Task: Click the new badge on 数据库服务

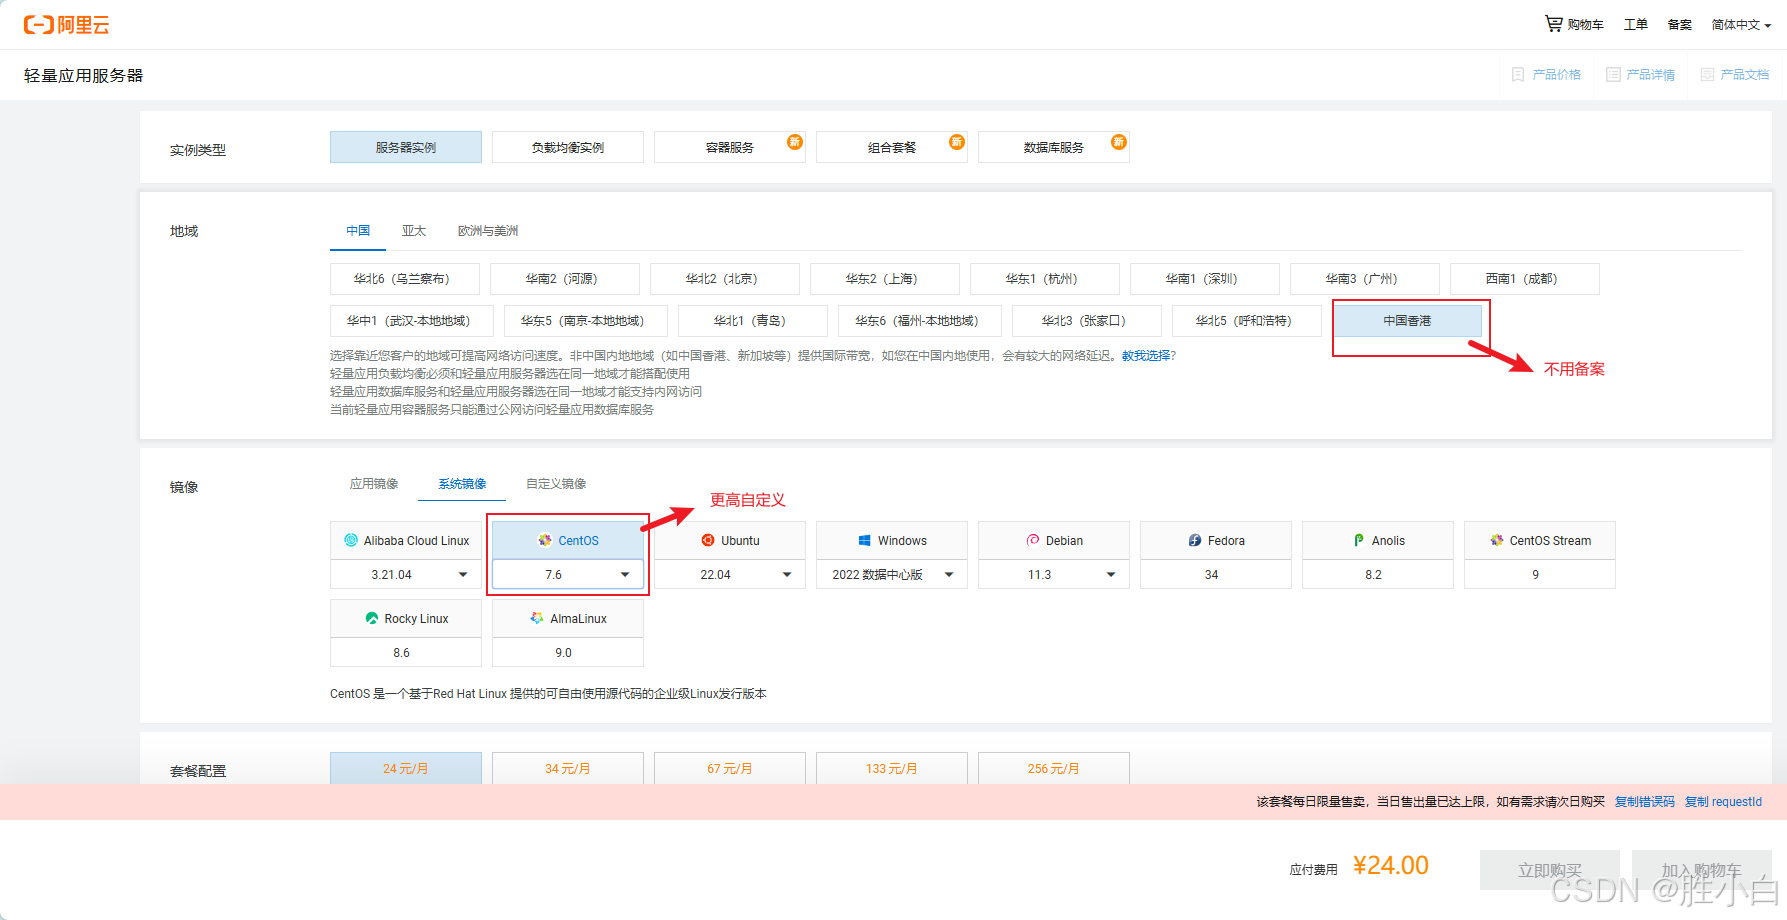Action: (x=1119, y=142)
